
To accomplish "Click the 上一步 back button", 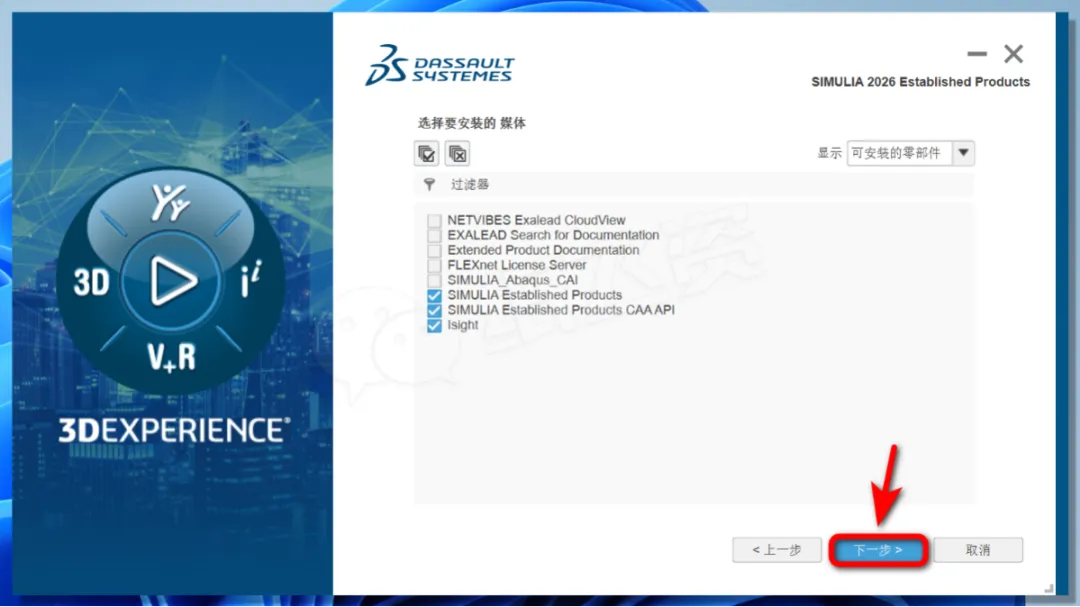I will (x=777, y=550).
